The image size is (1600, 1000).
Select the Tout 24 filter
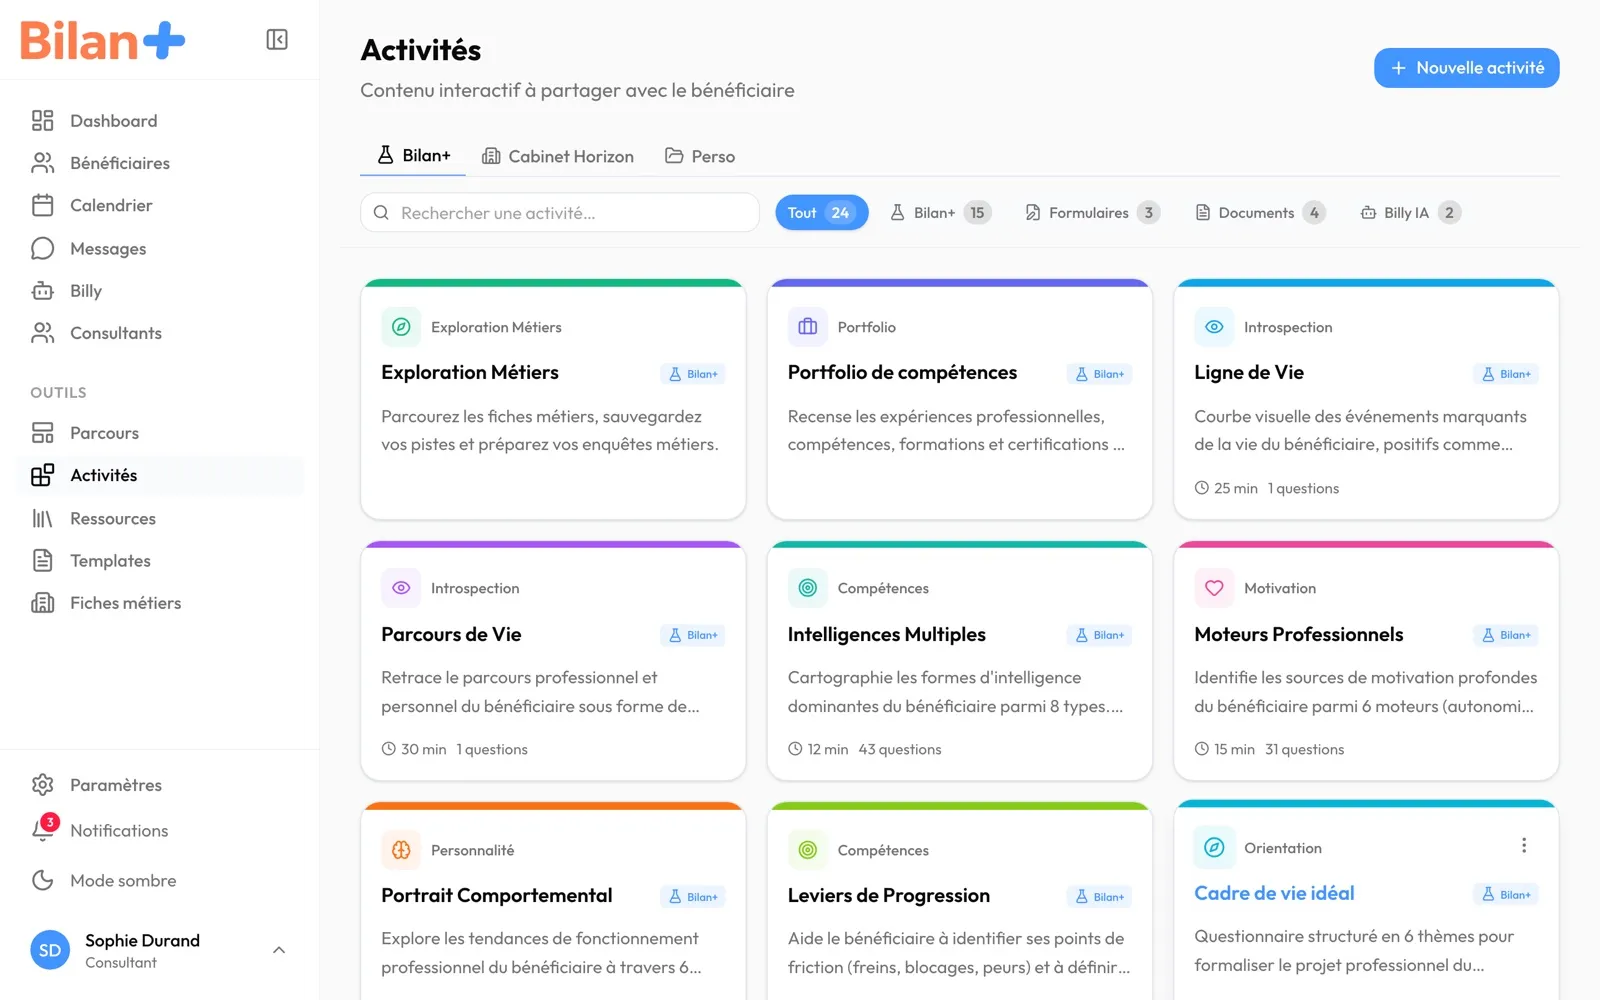point(821,213)
